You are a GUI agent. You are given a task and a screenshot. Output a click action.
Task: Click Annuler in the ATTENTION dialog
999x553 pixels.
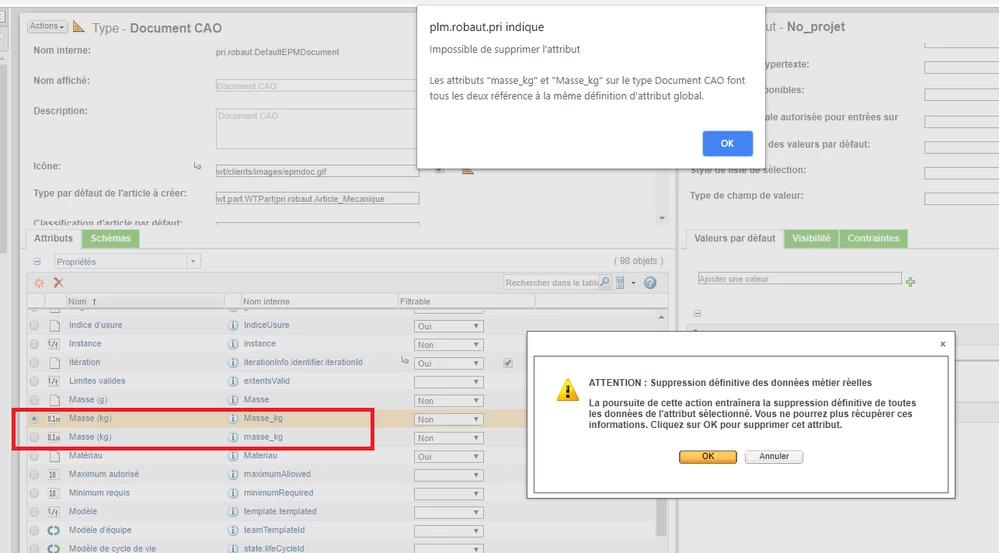(x=774, y=457)
